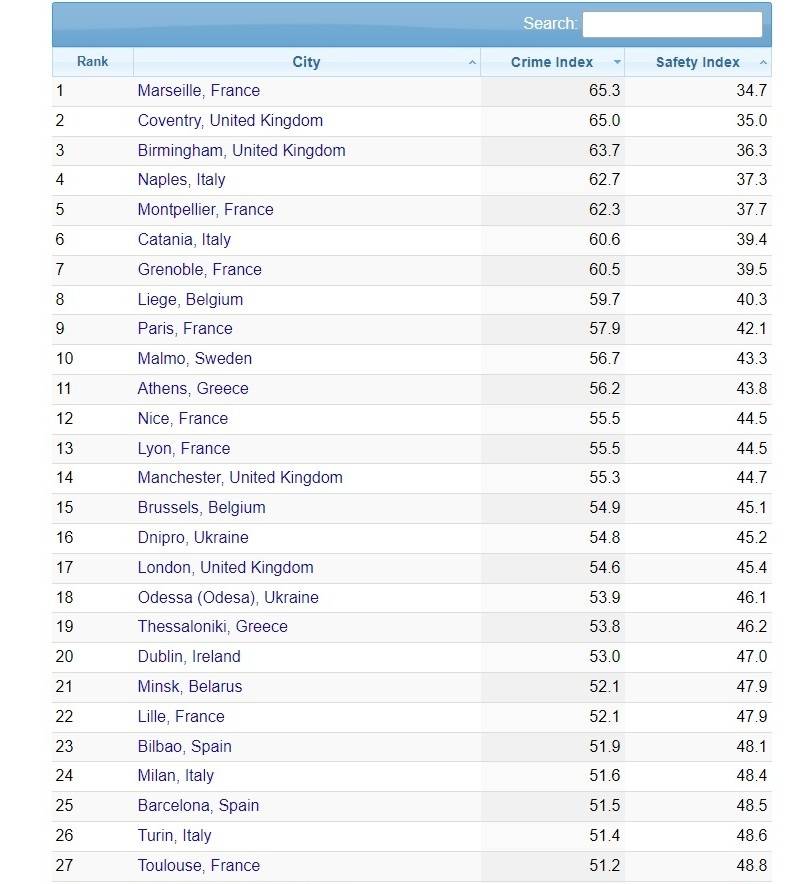Image resolution: width=795 pixels, height=884 pixels.
Task: Select the Dnipro, Ukraine link
Action: [193, 537]
